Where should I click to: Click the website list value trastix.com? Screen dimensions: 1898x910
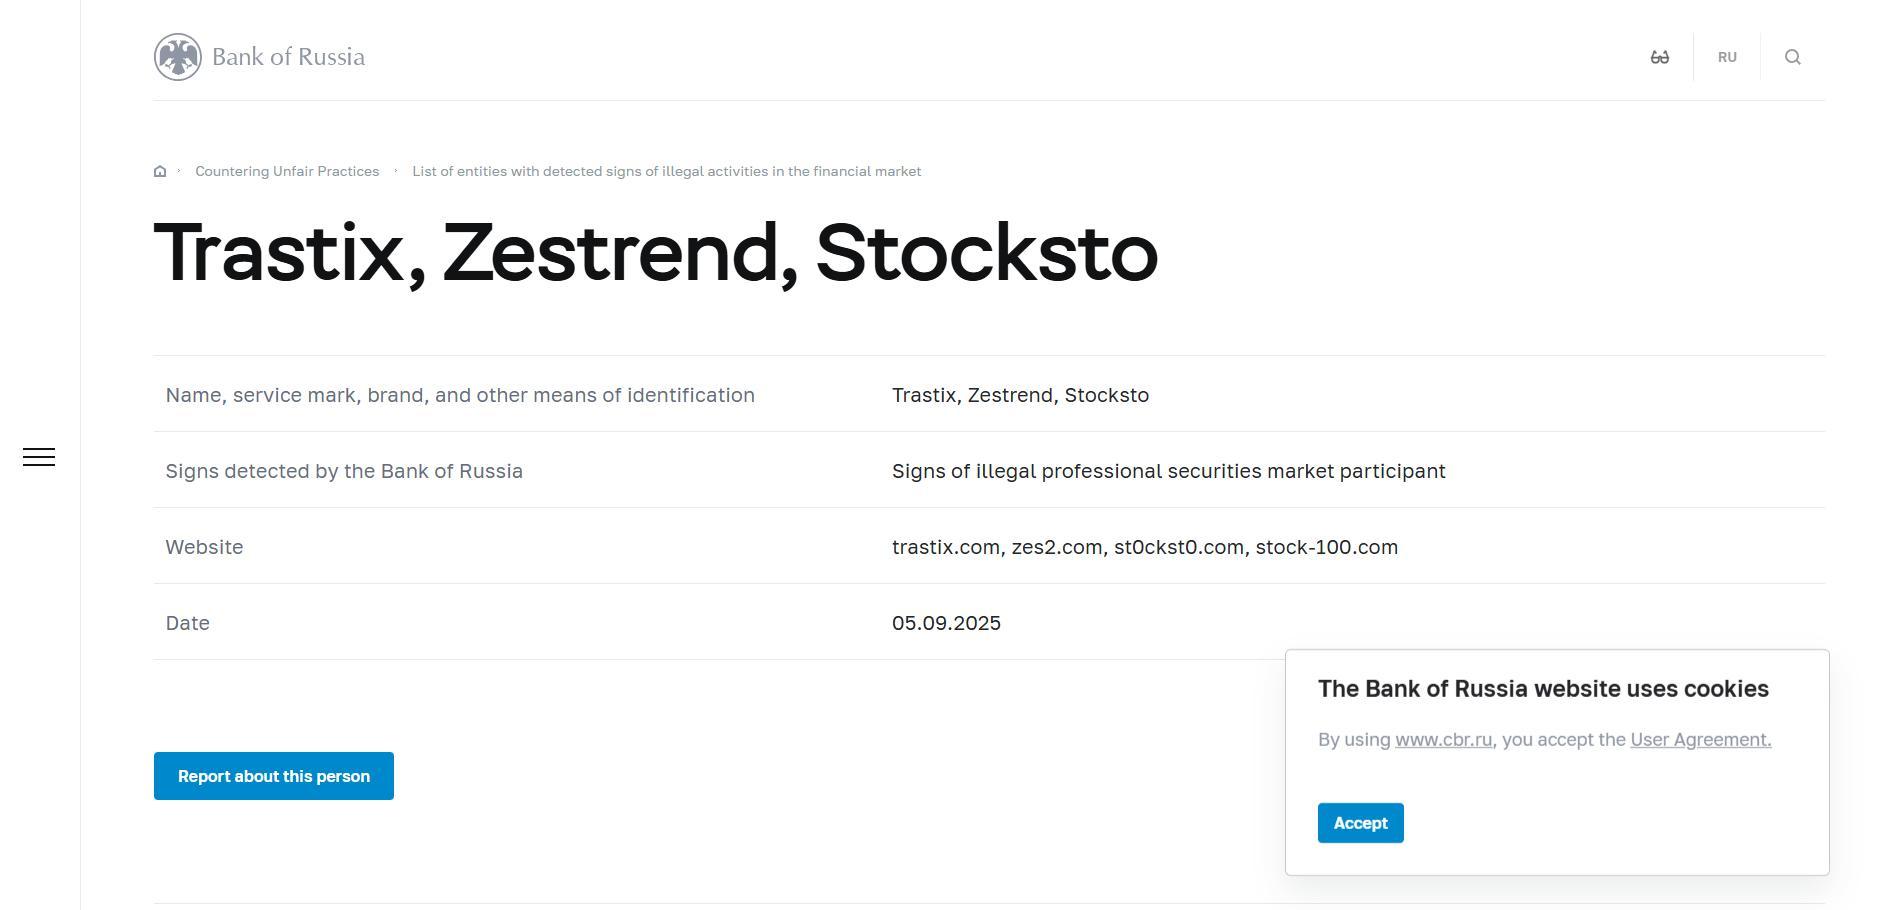click(946, 547)
